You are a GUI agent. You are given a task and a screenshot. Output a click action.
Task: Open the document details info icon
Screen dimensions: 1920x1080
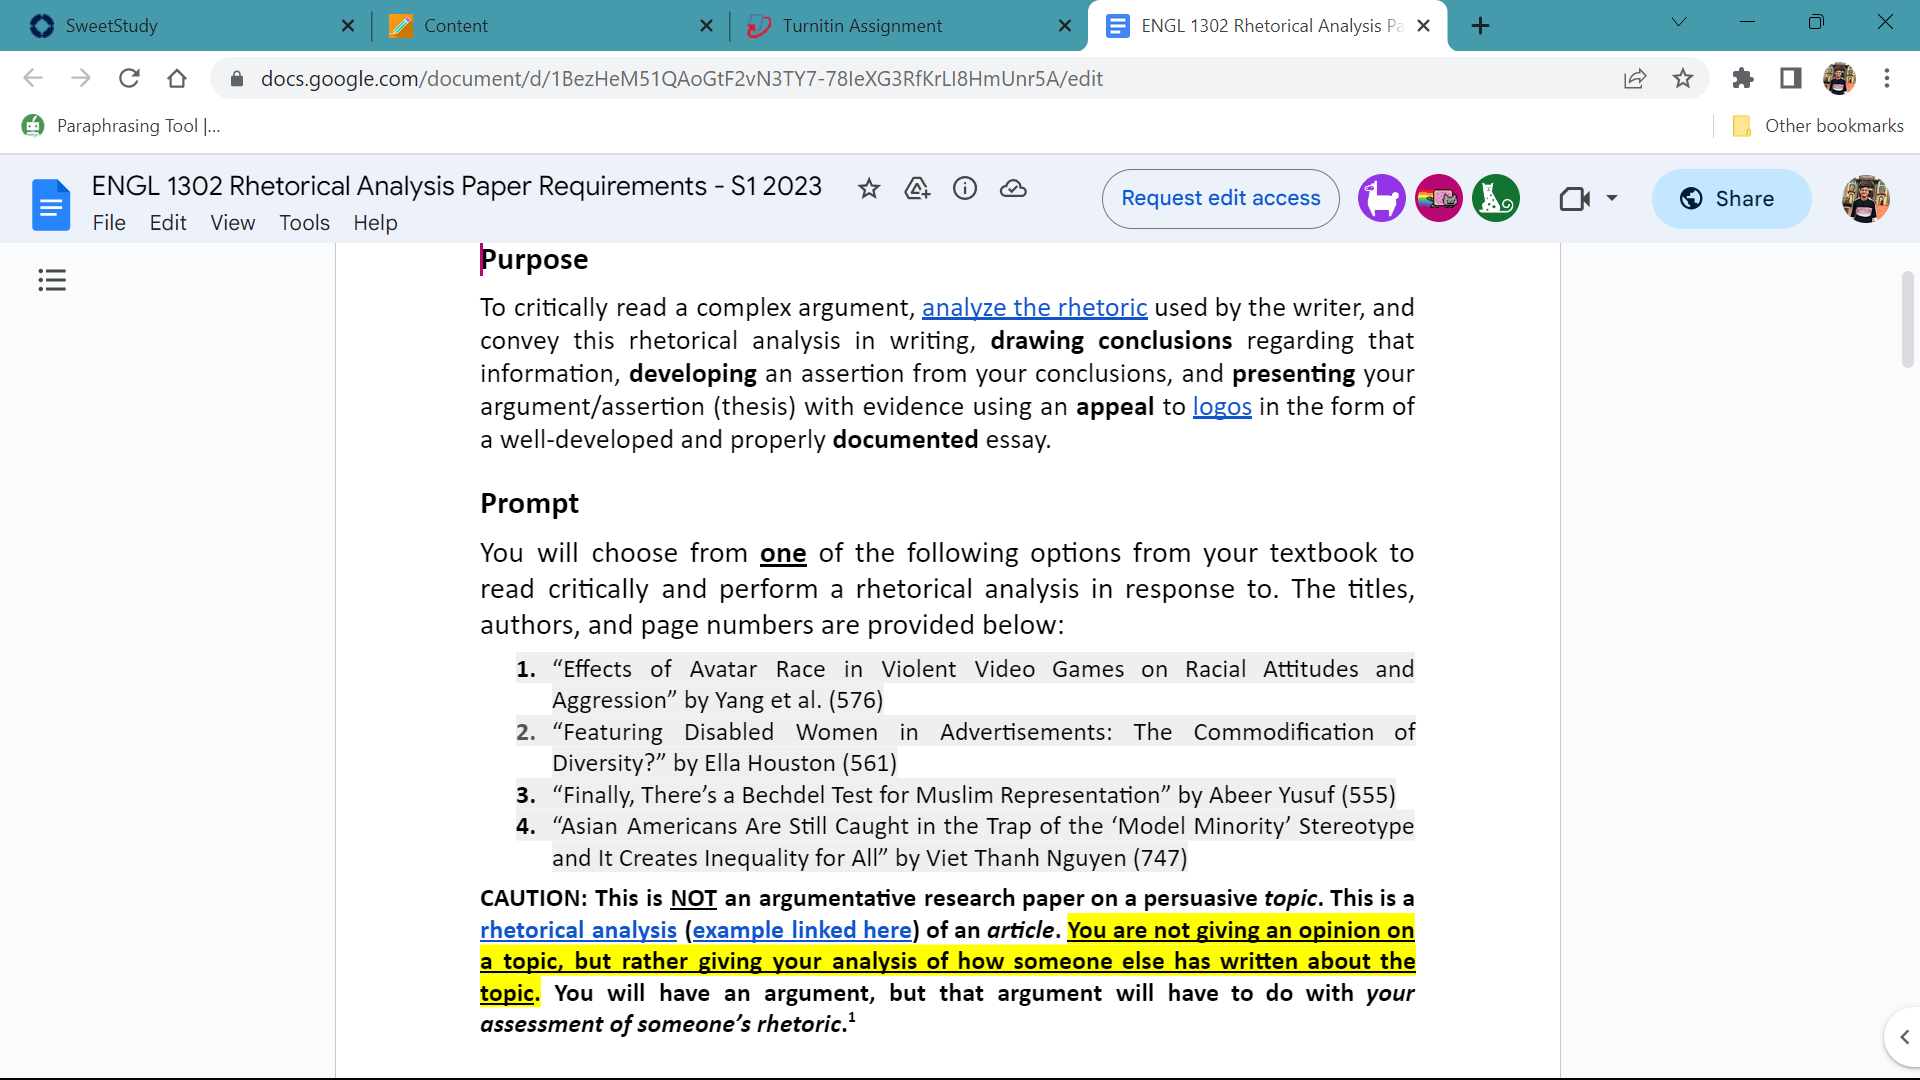coord(965,188)
